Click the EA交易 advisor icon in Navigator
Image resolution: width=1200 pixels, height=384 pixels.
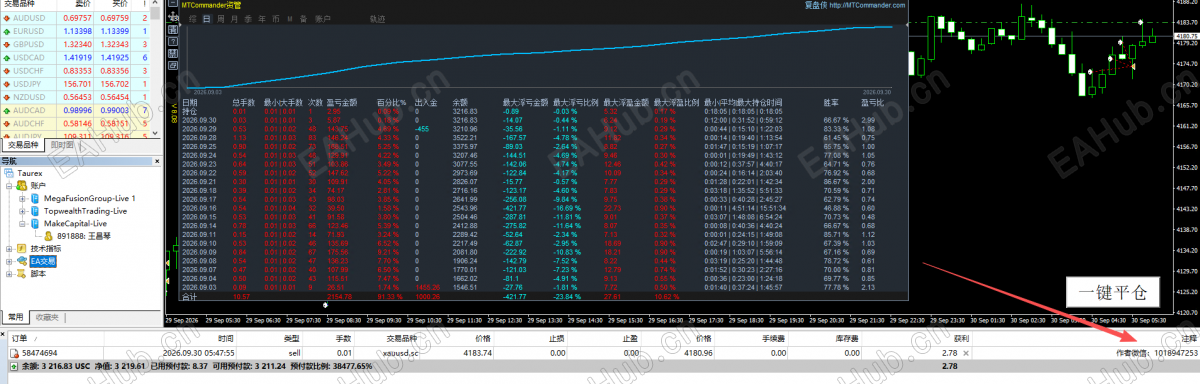21,262
